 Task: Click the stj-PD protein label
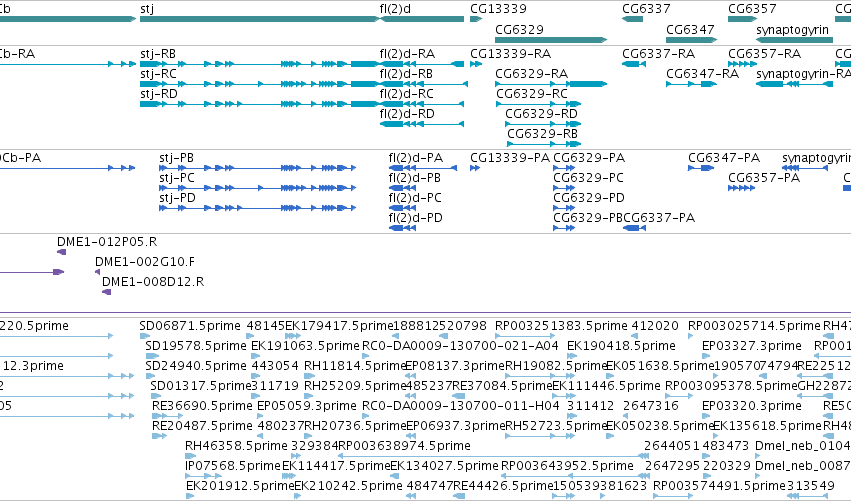[177, 198]
